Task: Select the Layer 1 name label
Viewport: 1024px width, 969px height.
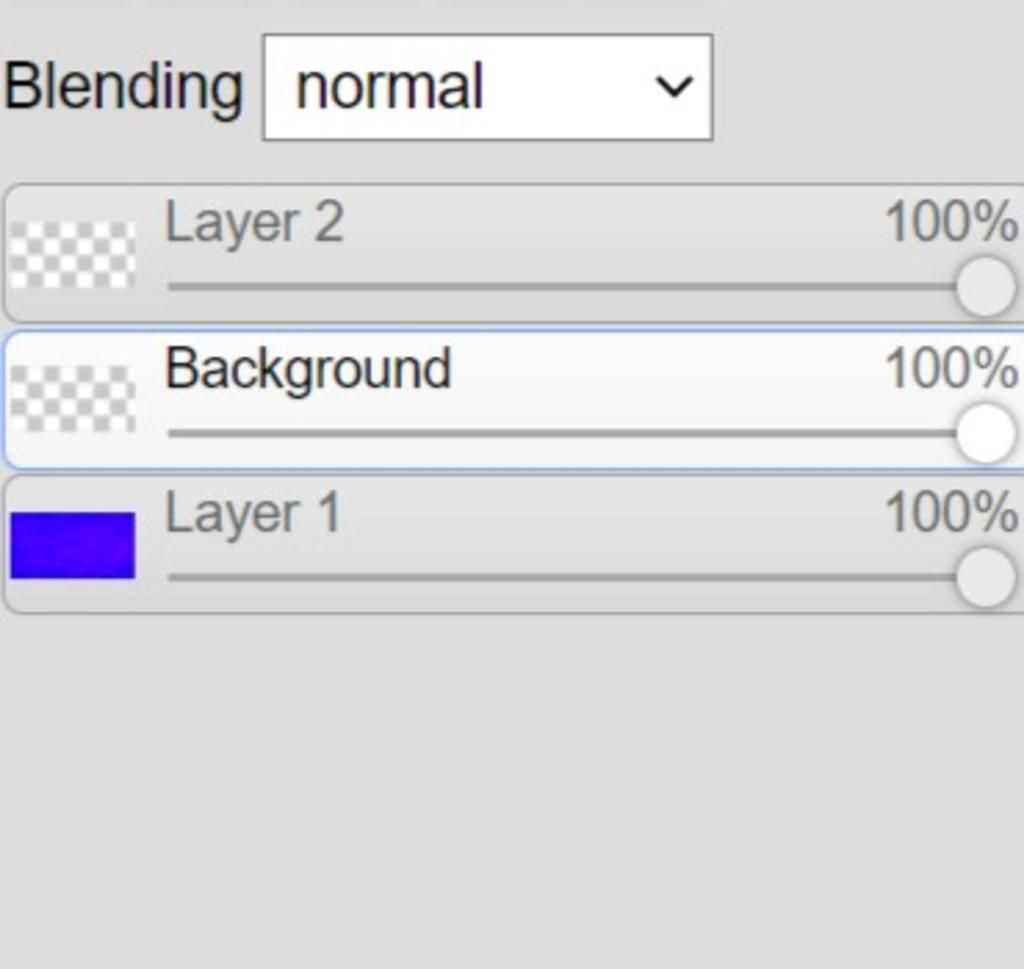Action: 253,514
